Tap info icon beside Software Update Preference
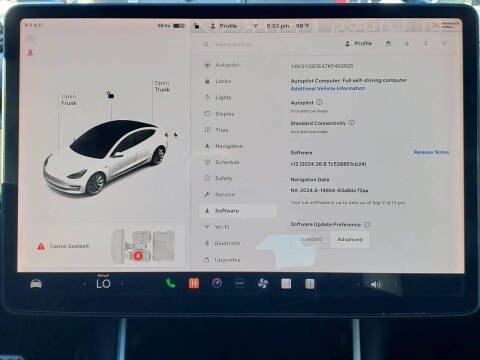480x360 pixels. (x=367, y=225)
